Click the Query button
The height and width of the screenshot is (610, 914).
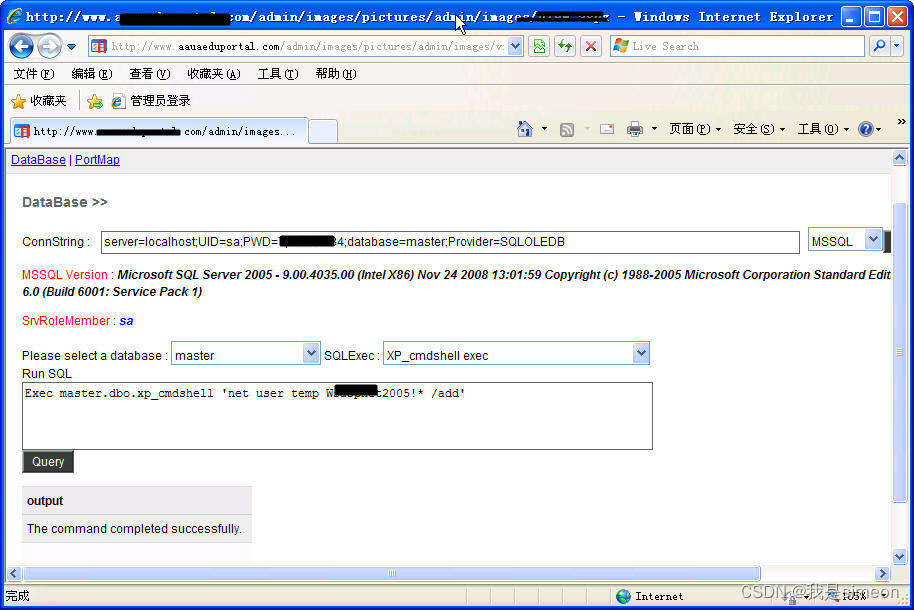click(x=48, y=462)
